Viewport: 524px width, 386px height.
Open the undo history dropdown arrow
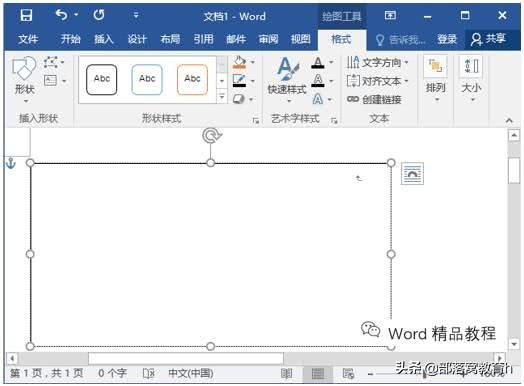77,15
